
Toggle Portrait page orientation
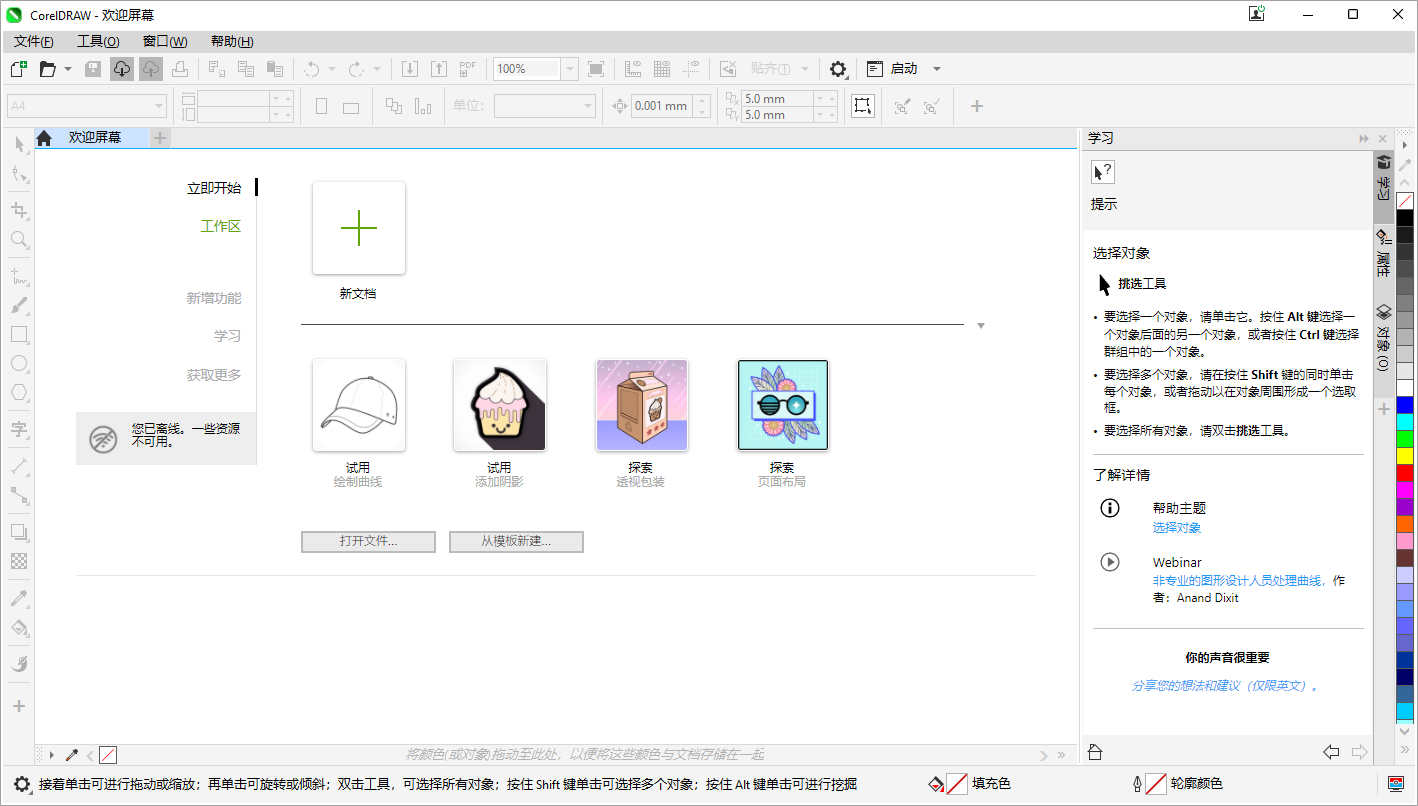coord(322,106)
